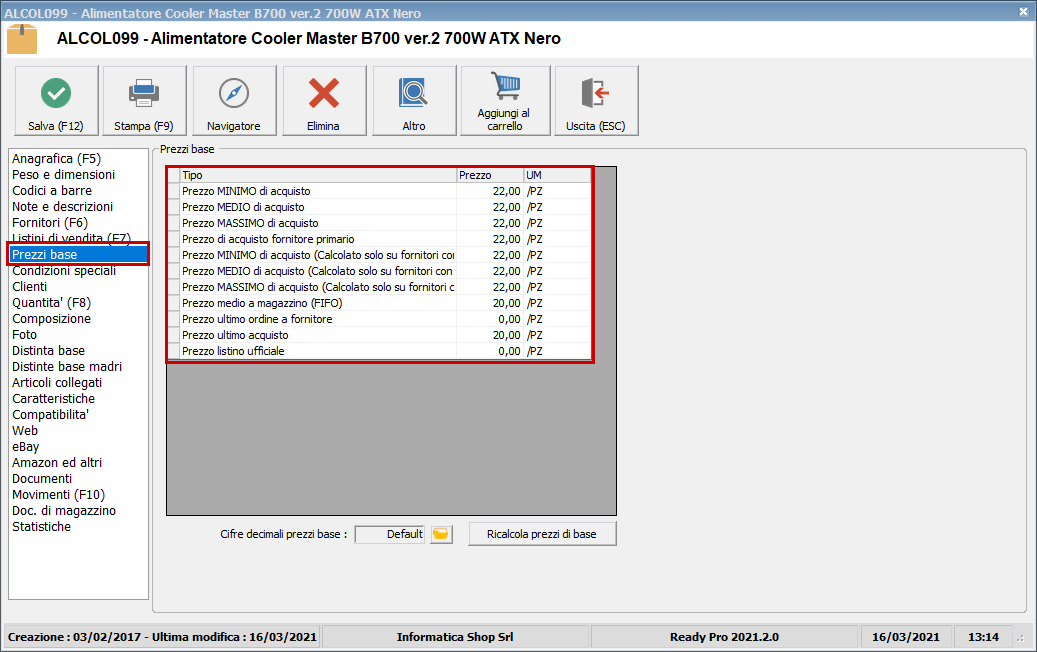
Task: Click Informatica Shop Srl in status bar
Action: click(x=455, y=637)
